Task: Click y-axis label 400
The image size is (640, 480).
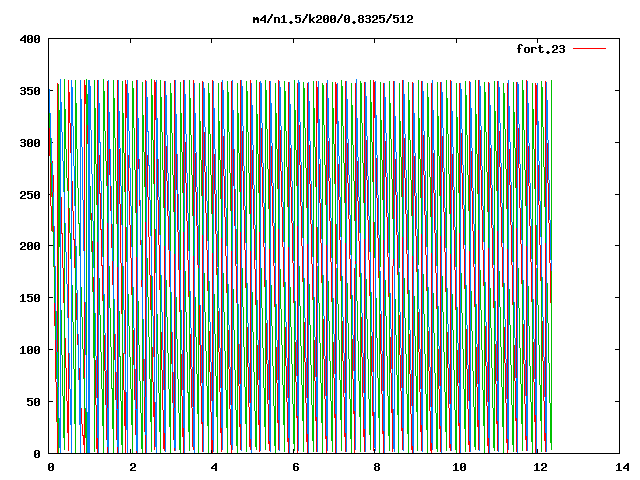Action: (30, 39)
